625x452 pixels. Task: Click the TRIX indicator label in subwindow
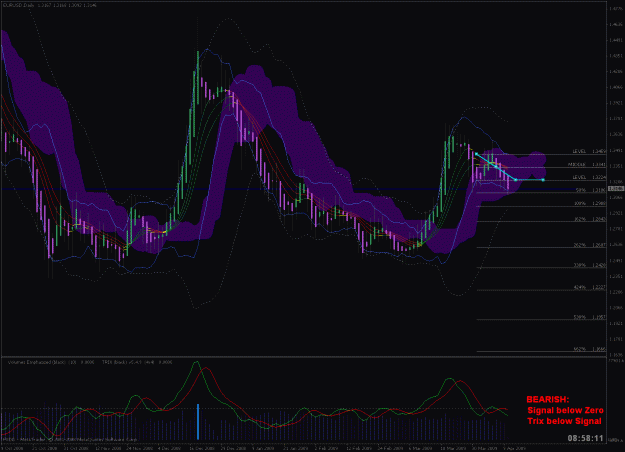point(137,362)
